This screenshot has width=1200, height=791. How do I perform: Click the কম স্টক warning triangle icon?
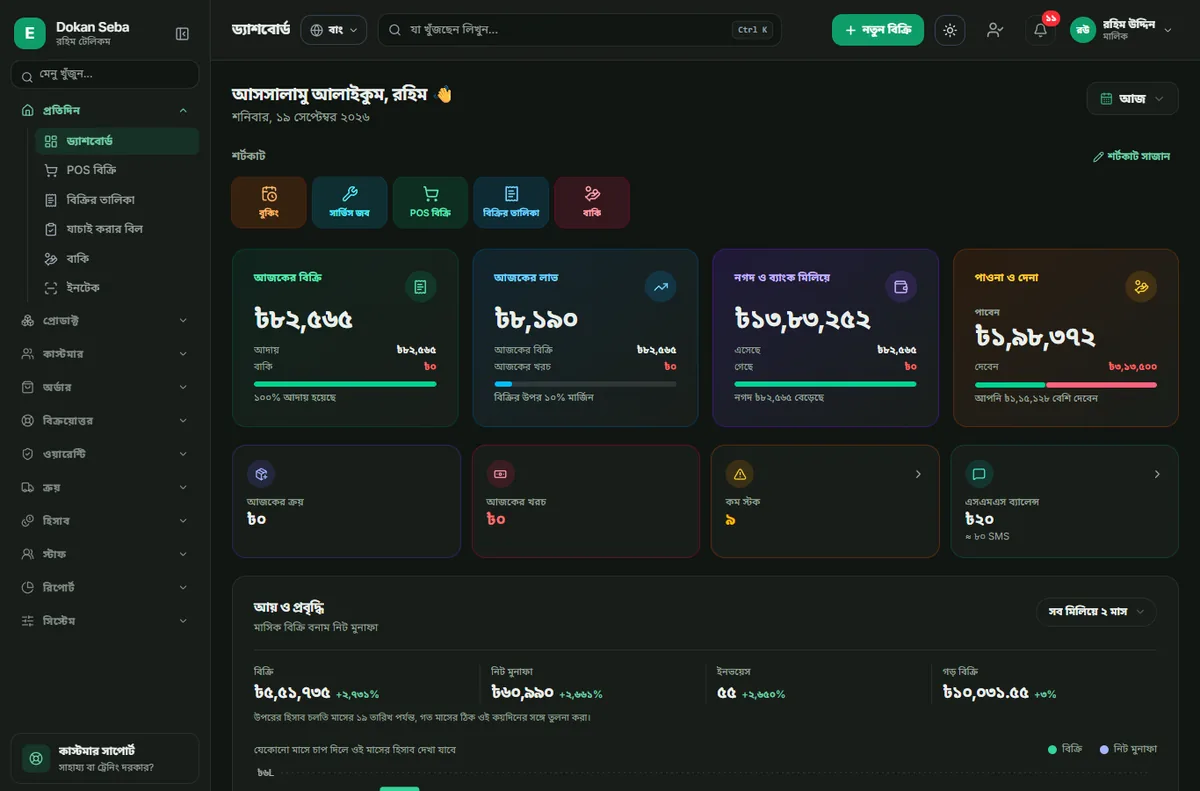pyautogui.click(x=740, y=473)
